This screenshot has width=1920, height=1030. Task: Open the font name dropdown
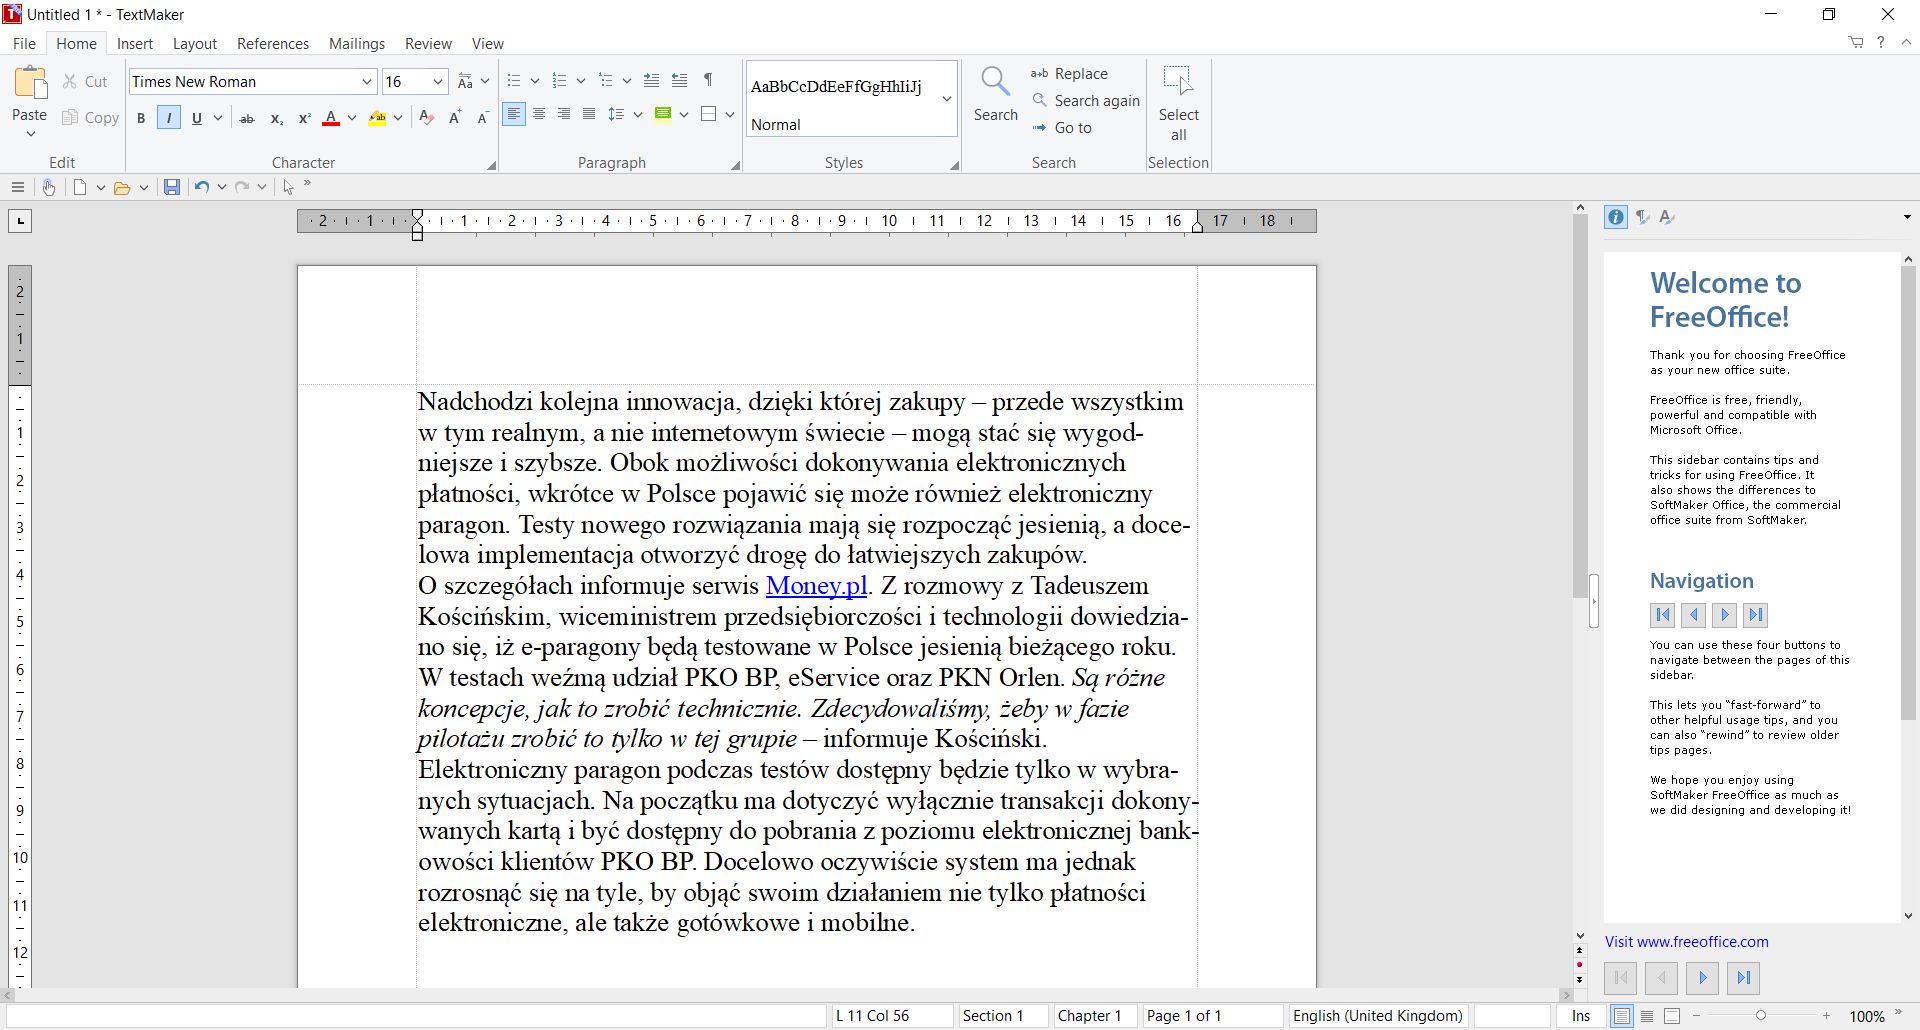point(367,81)
